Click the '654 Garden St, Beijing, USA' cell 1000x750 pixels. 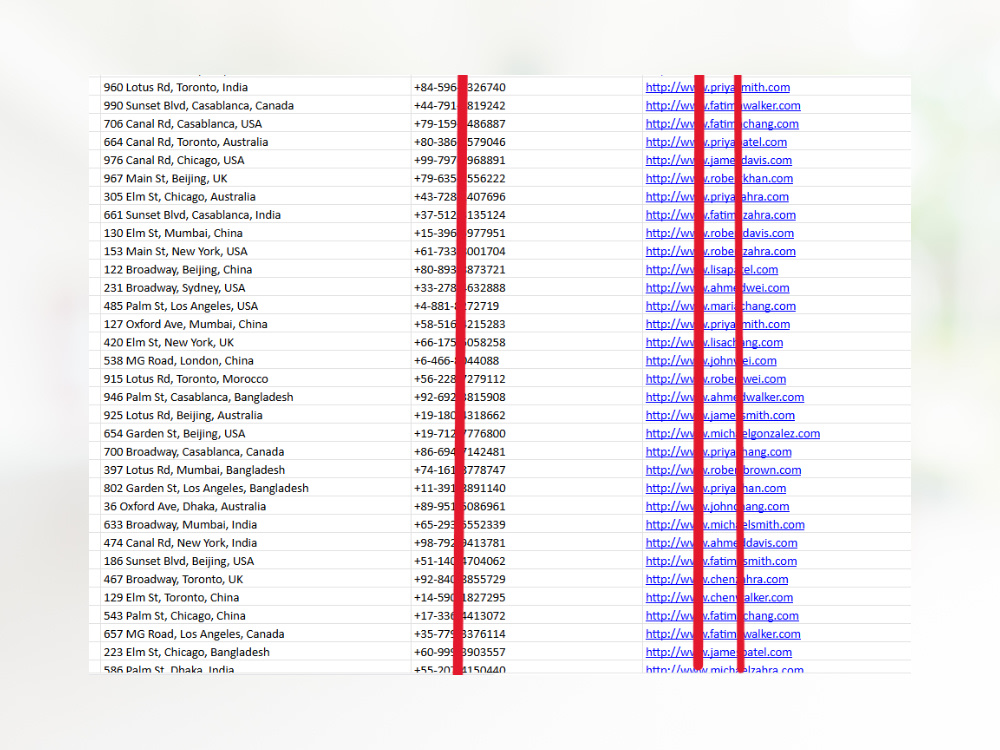[x=174, y=434]
